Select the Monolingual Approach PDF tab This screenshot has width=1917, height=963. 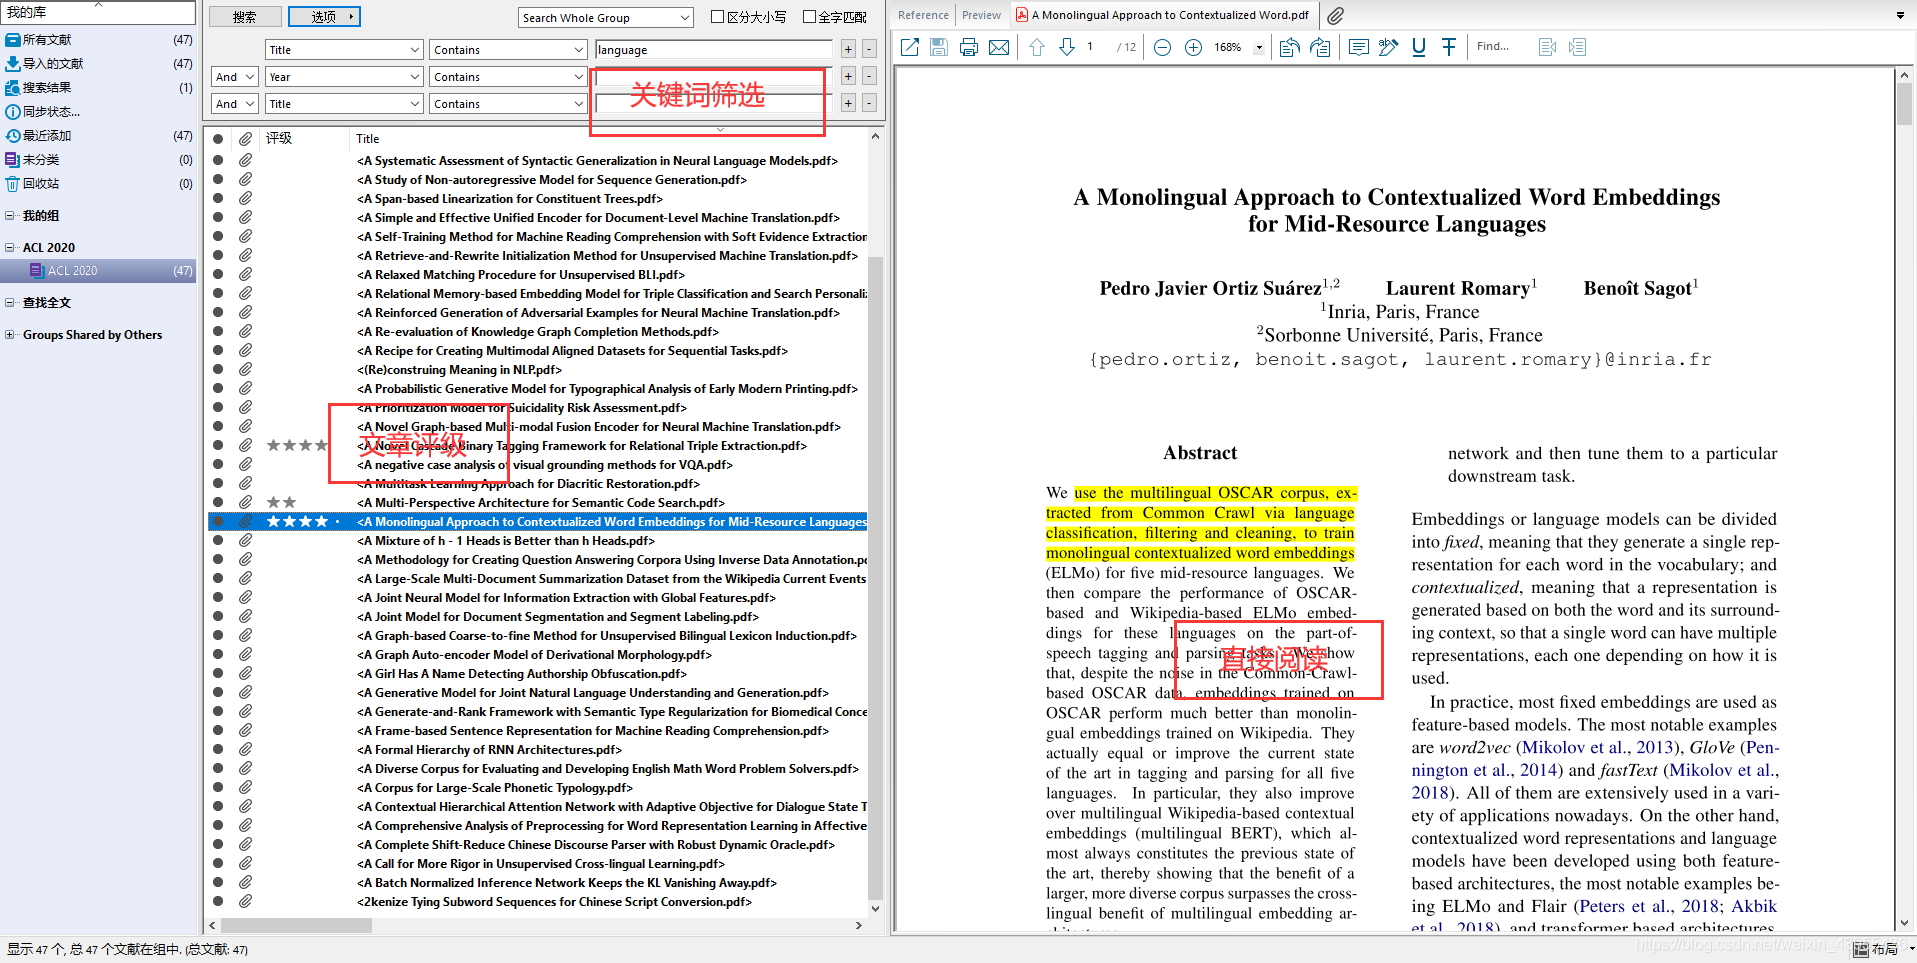1162,15
